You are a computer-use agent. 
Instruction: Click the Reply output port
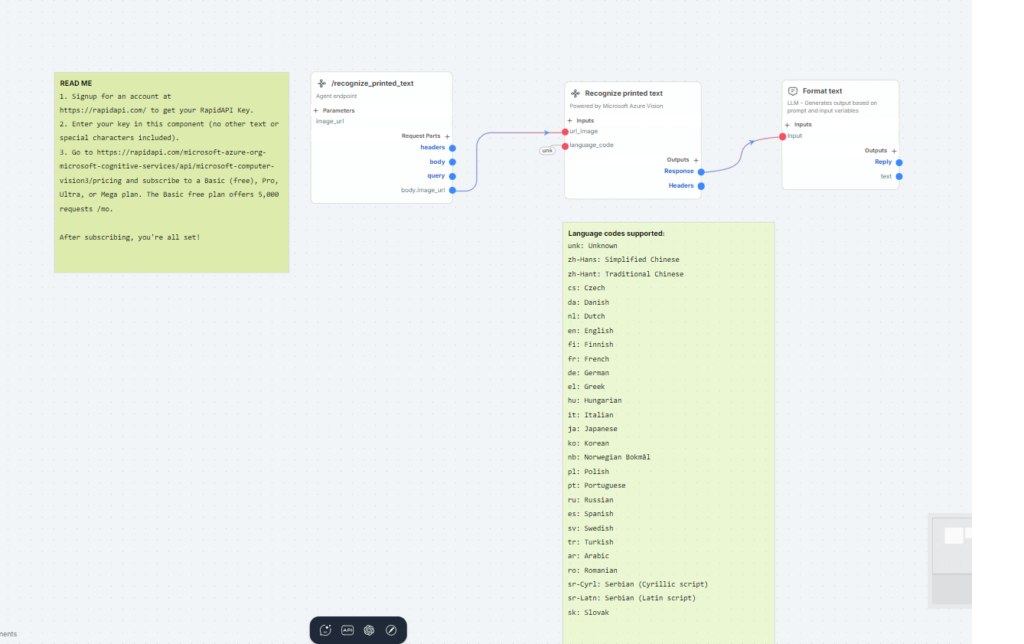[x=899, y=162]
